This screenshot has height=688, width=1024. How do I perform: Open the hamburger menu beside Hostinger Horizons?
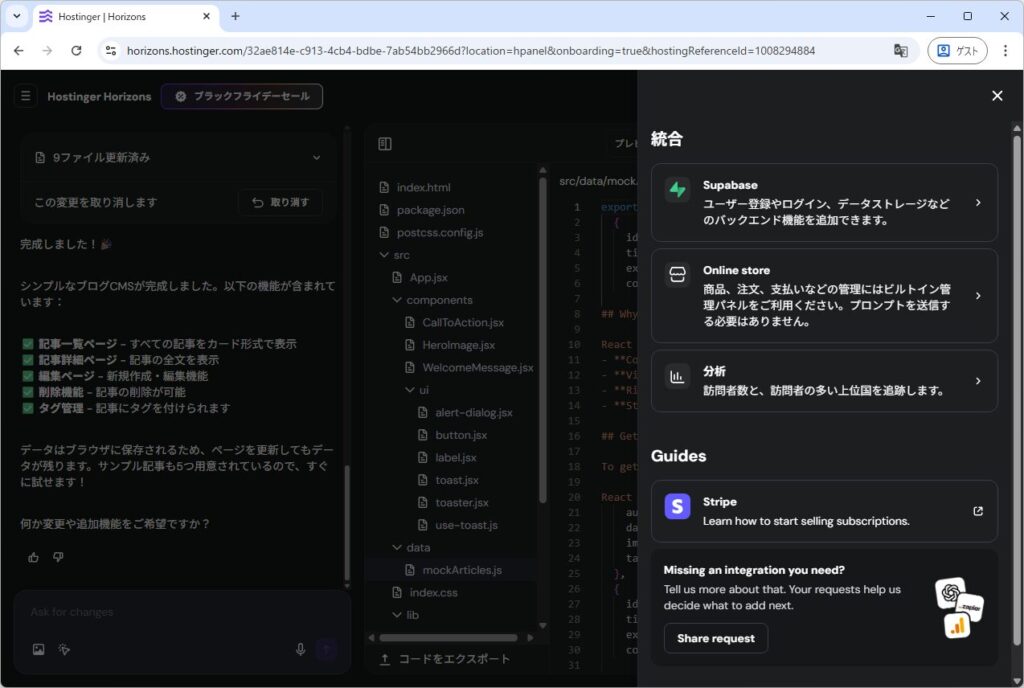click(x=26, y=97)
